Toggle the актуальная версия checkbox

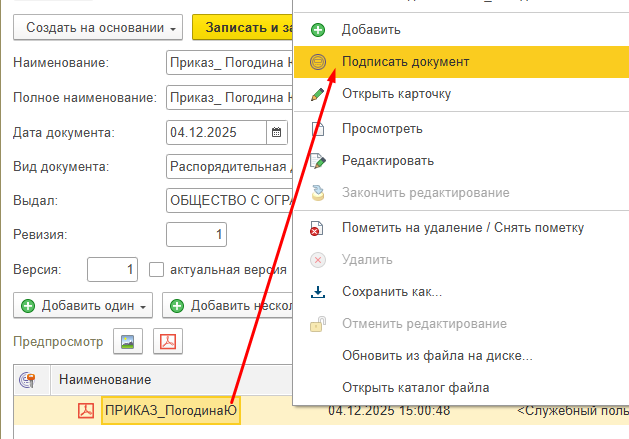tap(156, 270)
